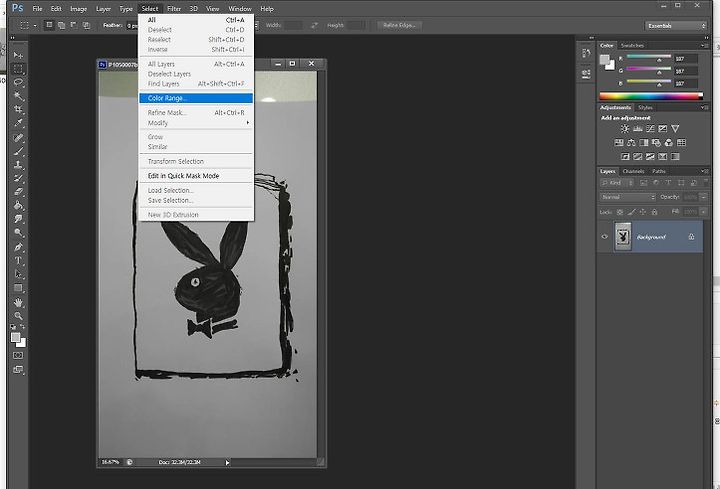This screenshot has width=720, height=489.
Task: Open the Layers panel options menu
Action: (703, 171)
